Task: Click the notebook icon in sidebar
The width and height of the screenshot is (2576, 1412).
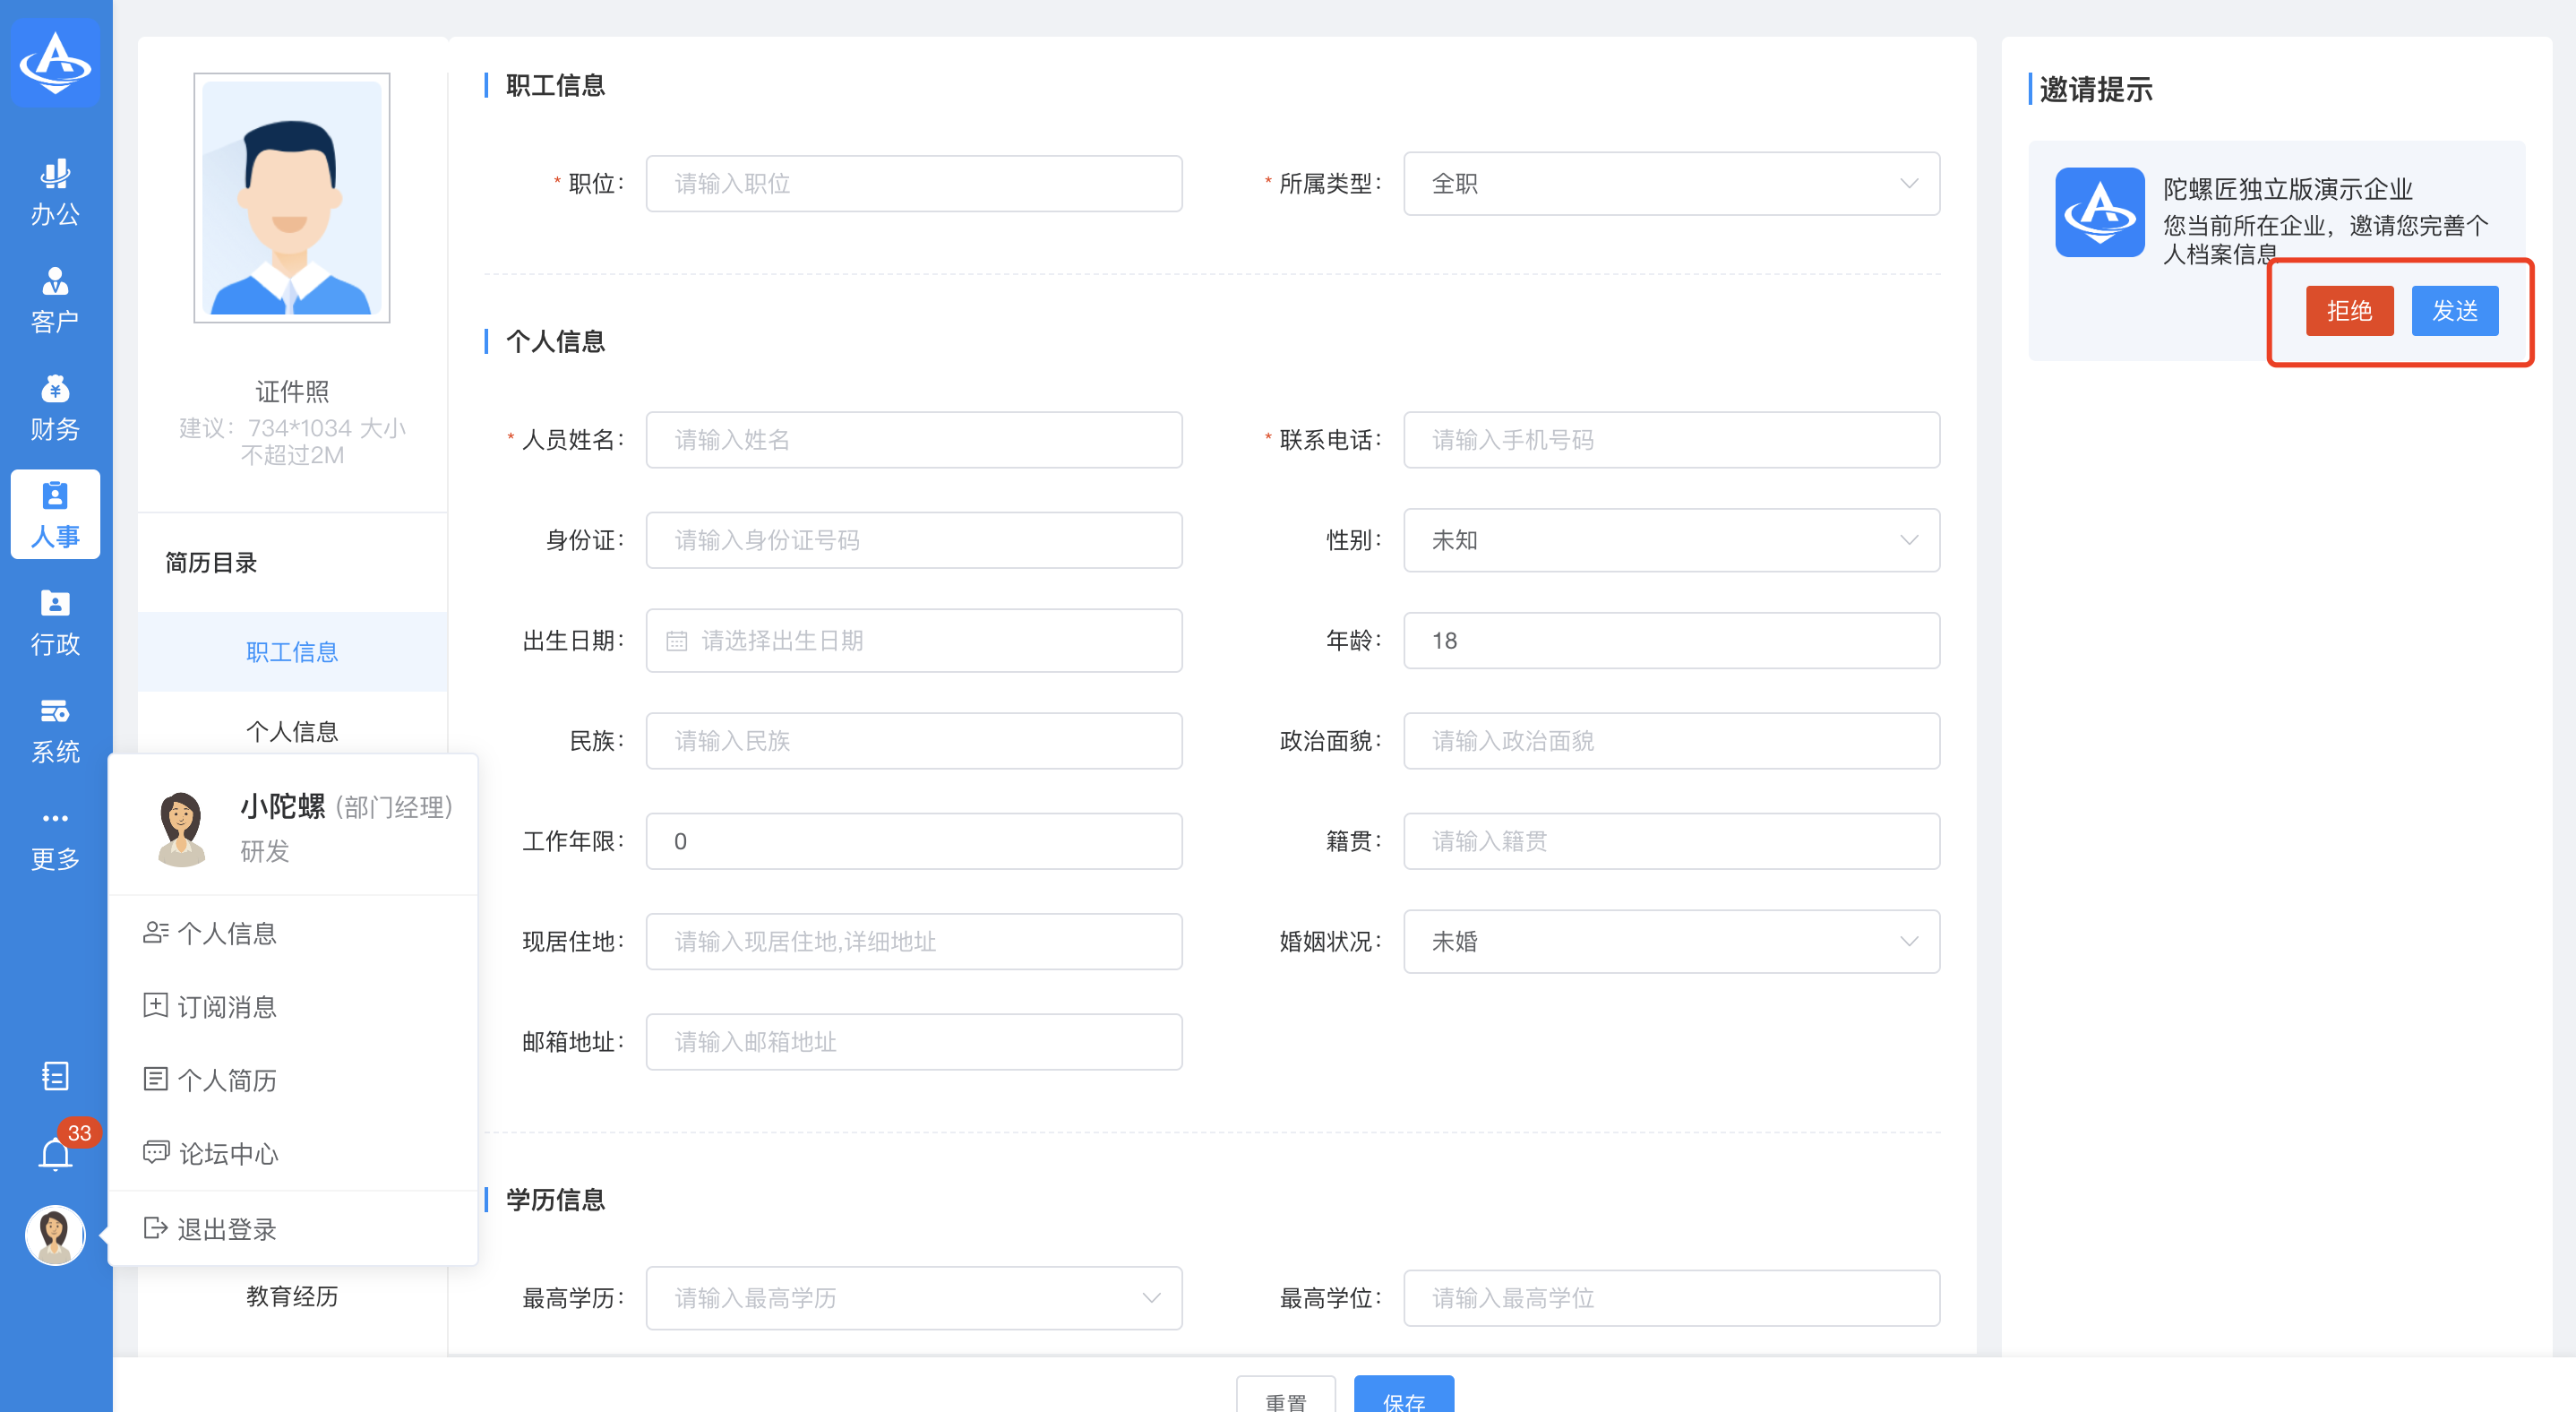Action: [55, 1076]
